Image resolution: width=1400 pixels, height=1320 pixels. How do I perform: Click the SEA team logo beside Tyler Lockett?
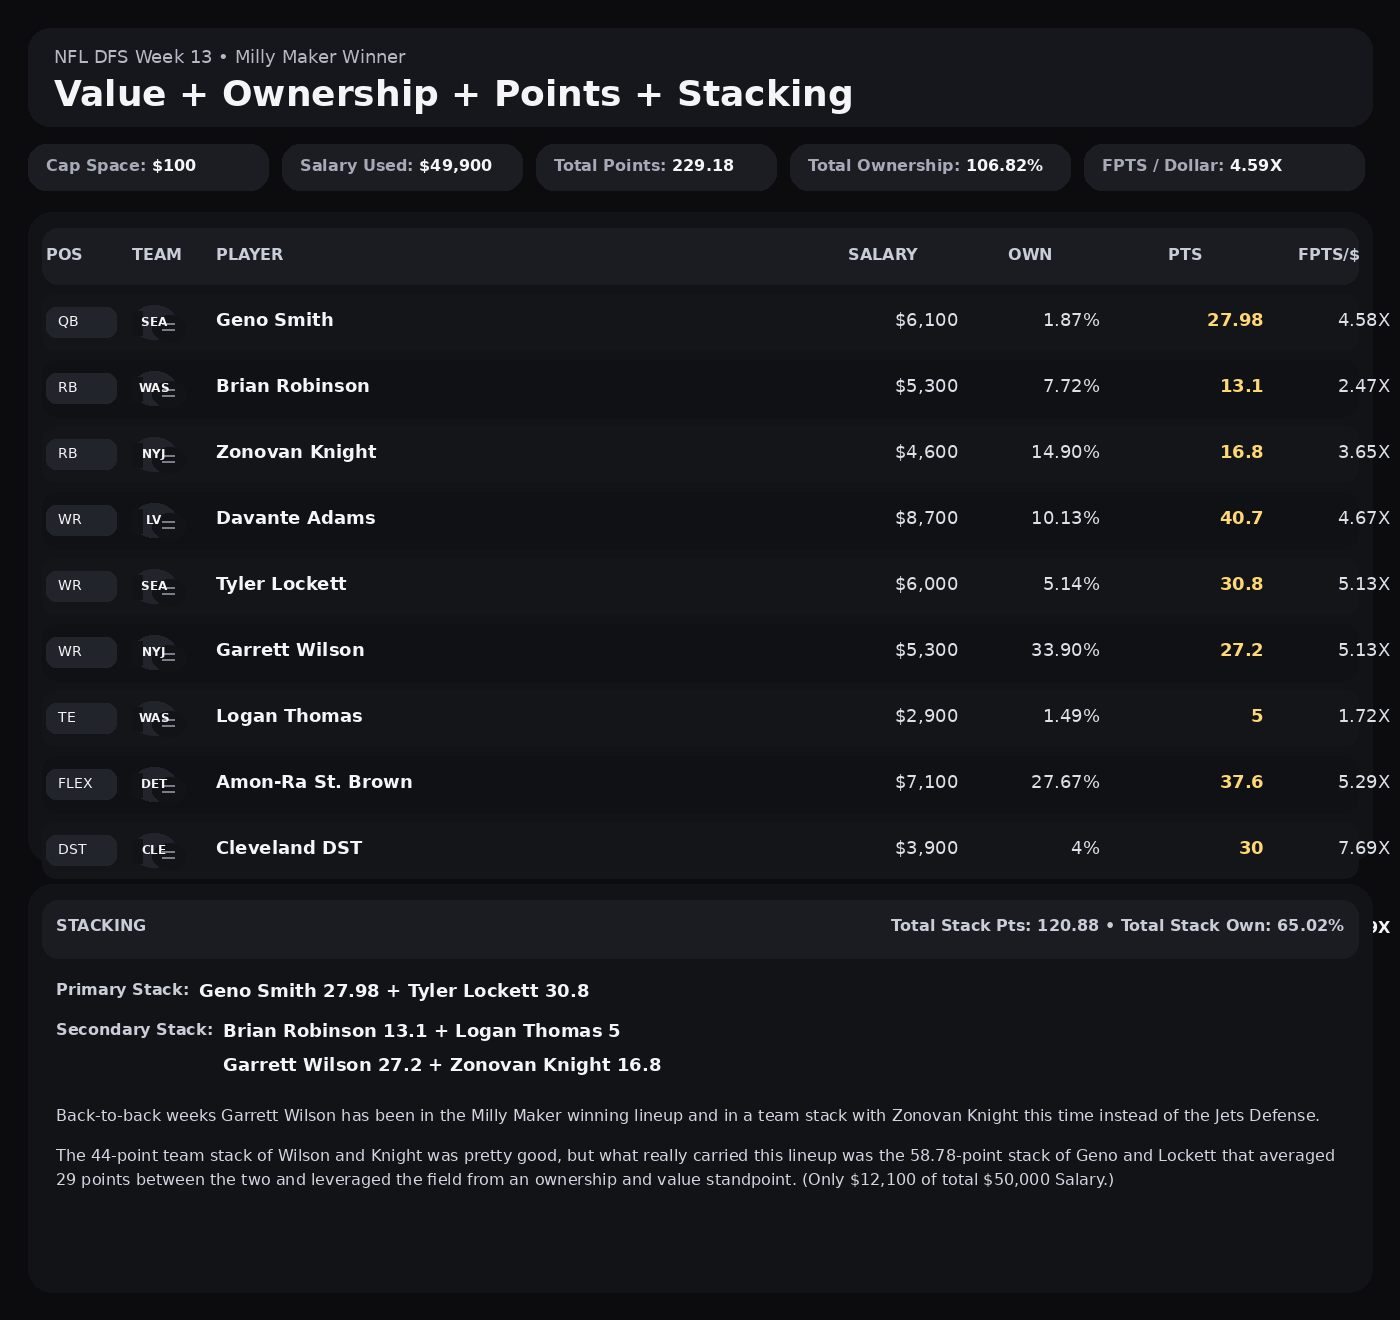tap(156, 586)
